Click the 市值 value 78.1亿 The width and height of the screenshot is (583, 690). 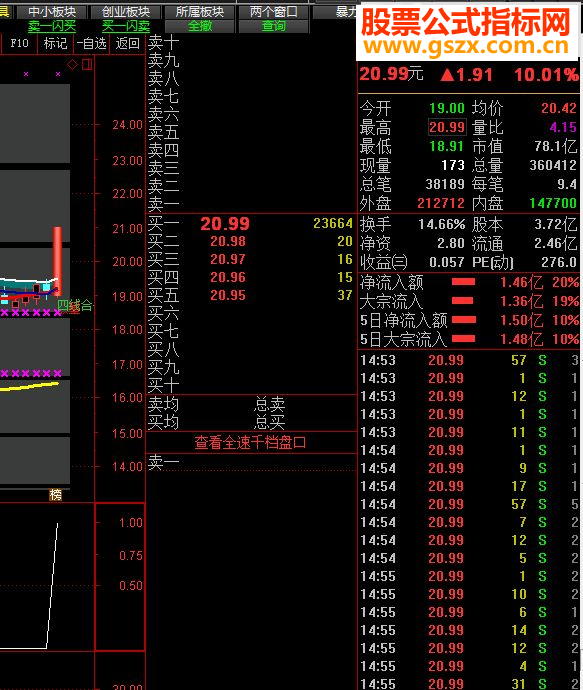556,147
